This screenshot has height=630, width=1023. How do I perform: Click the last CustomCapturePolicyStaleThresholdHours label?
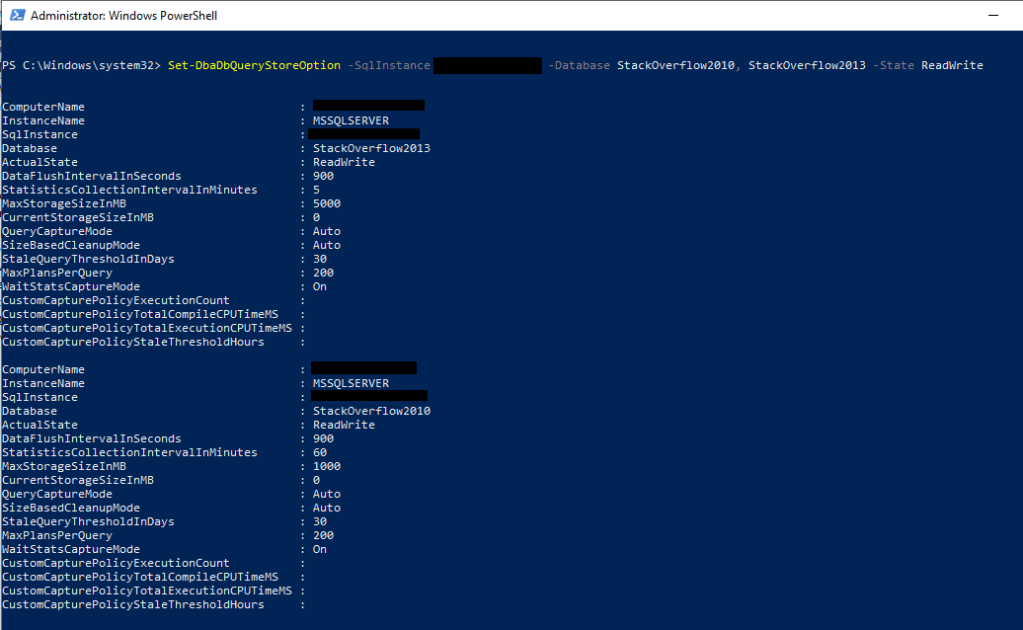click(133, 605)
